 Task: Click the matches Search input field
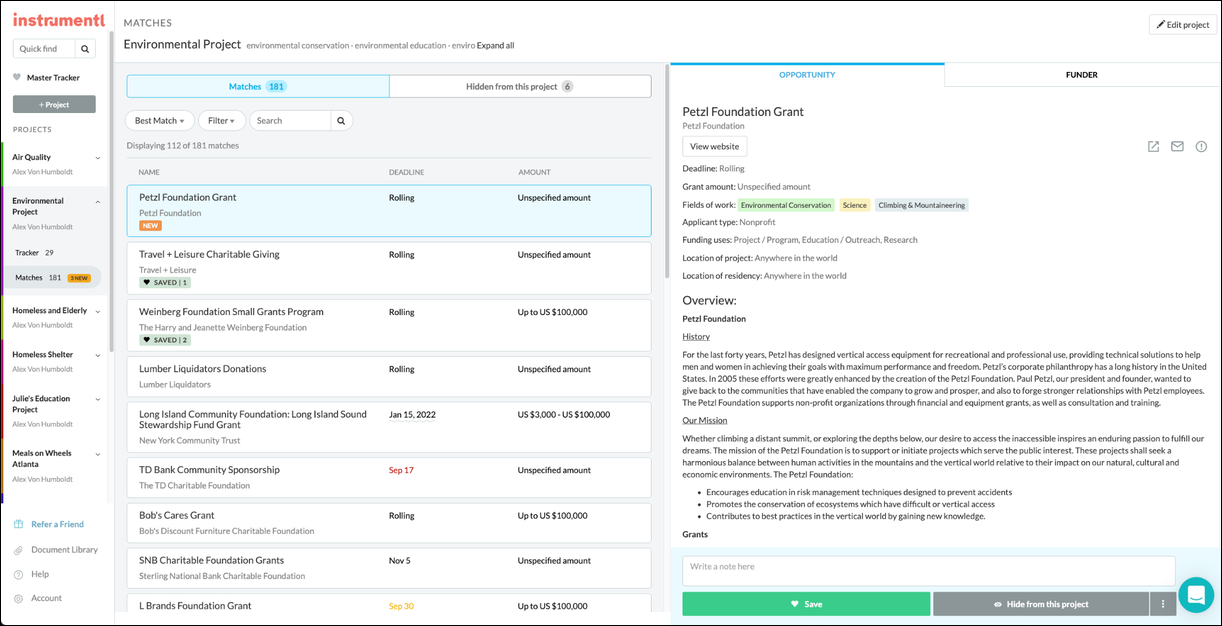click(x=290, y=120)
